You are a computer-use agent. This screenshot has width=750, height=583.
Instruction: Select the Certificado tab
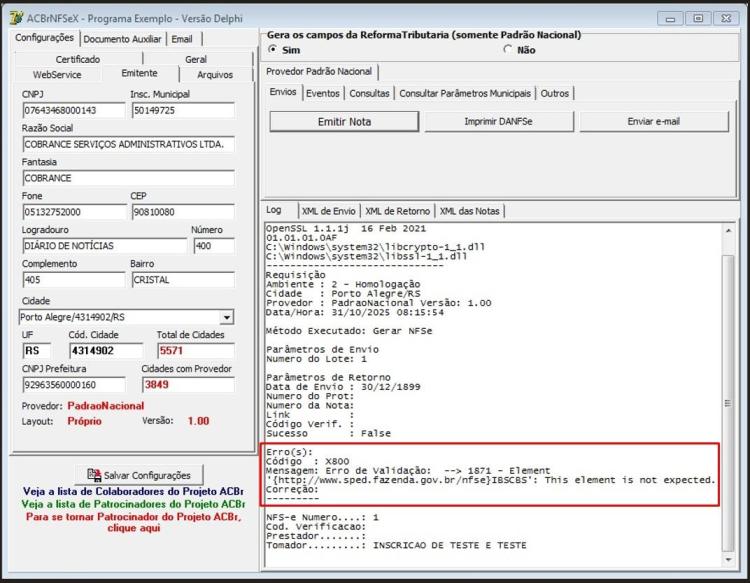pos(78,59)
